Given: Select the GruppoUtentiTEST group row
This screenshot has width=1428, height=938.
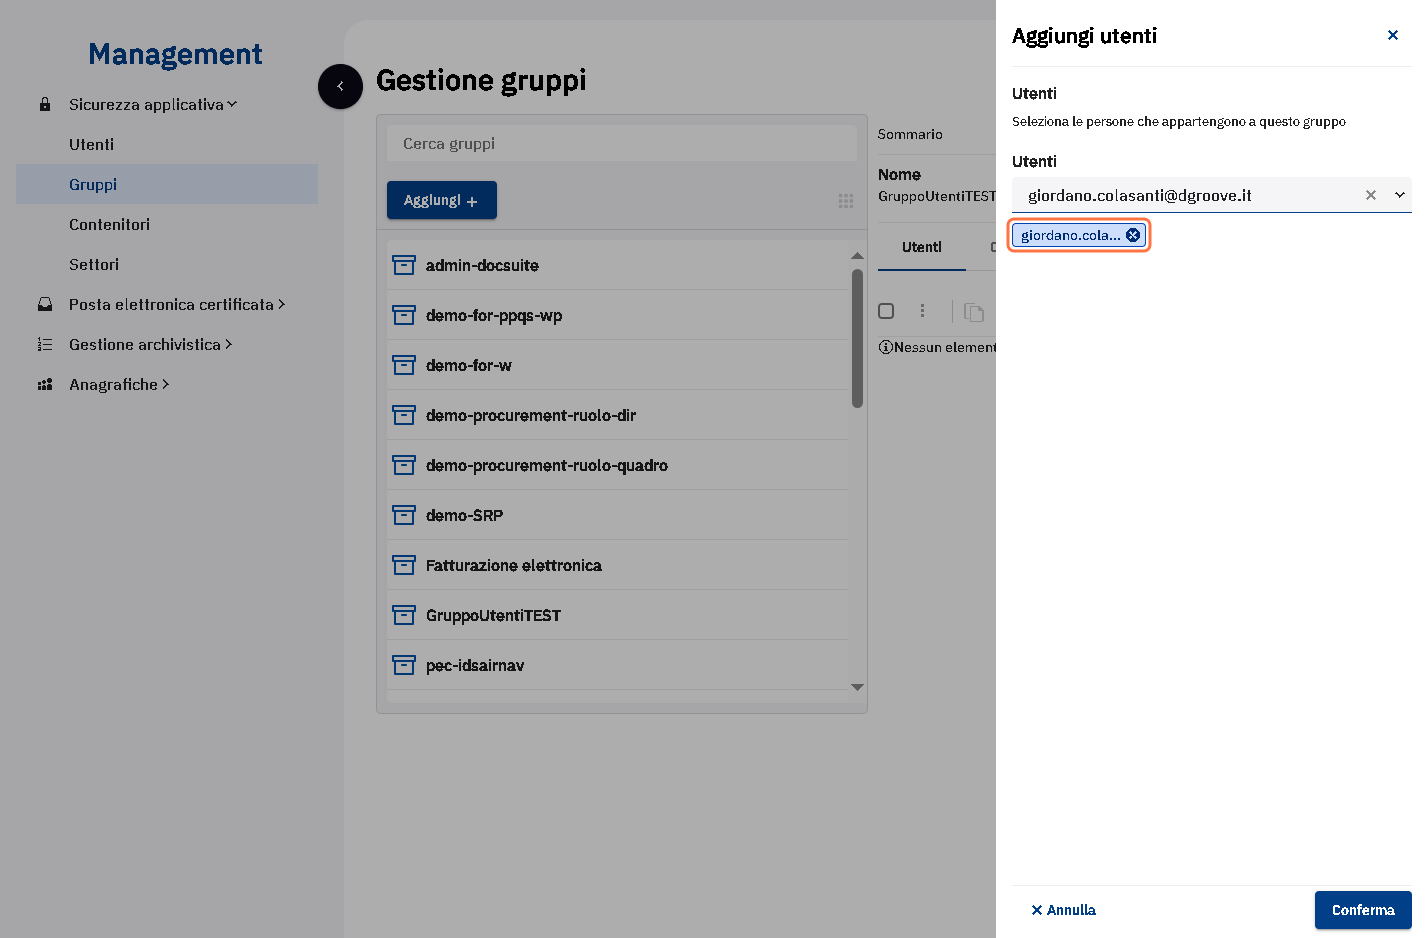Looking at the screenshot, I should pyautogui.click(x=618, y=615).
